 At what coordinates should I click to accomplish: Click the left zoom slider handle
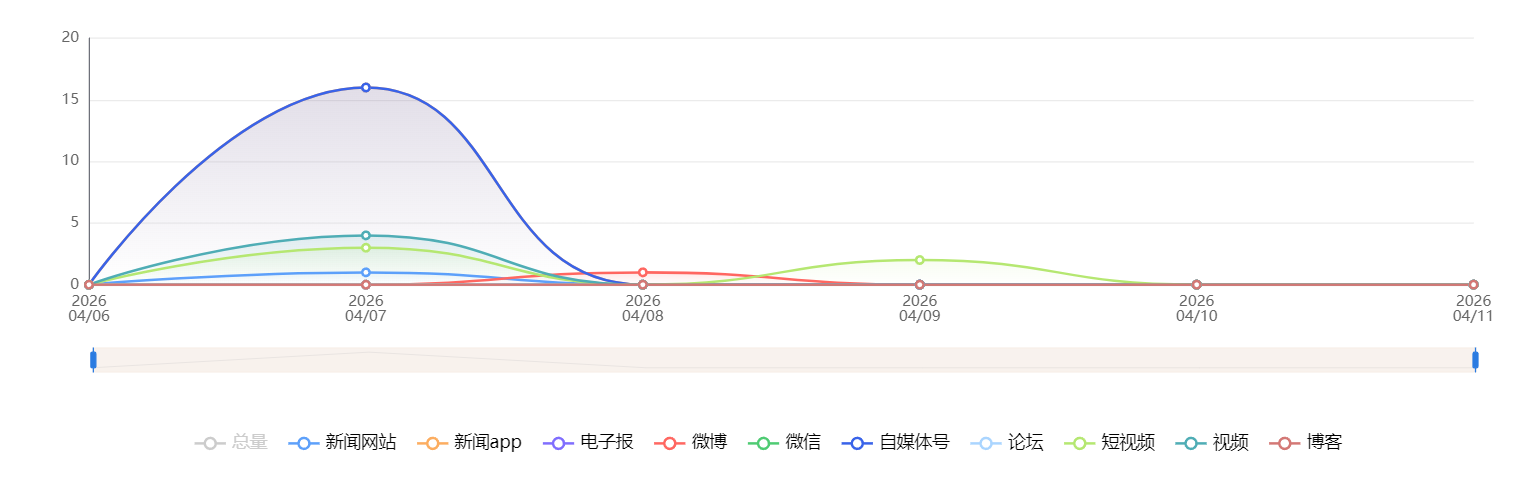coord(93,360)
